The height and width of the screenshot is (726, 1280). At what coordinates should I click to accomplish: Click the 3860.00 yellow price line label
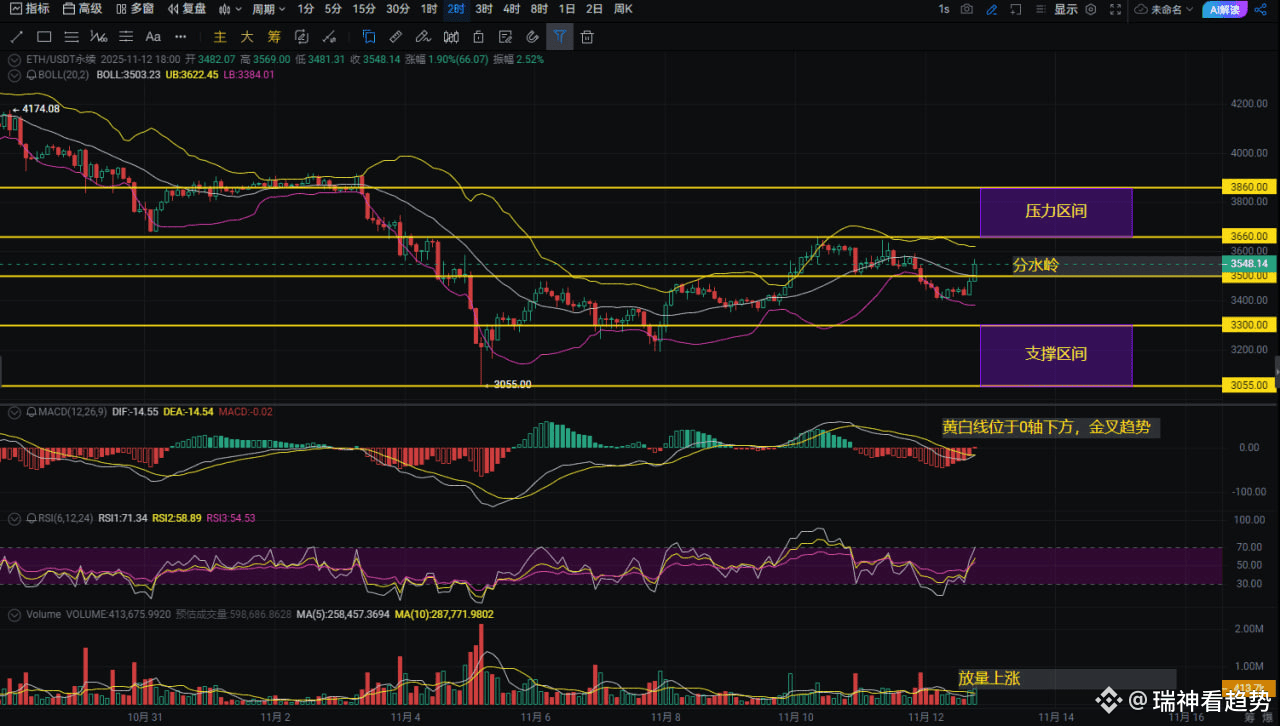(x=1250, y=187)
